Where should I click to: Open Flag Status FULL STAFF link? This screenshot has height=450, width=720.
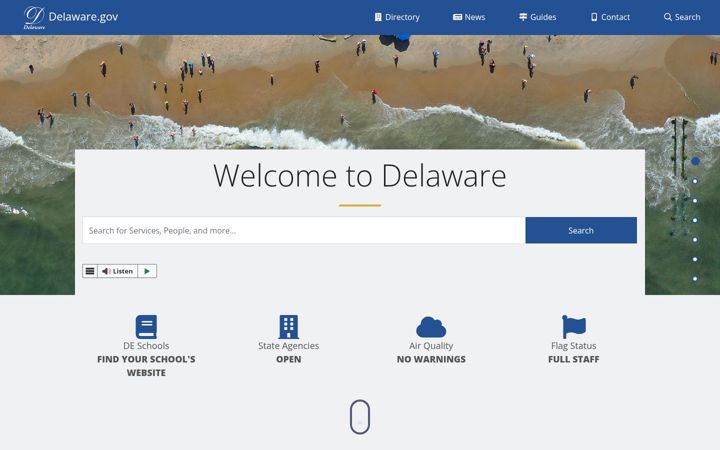coord(574,359)
